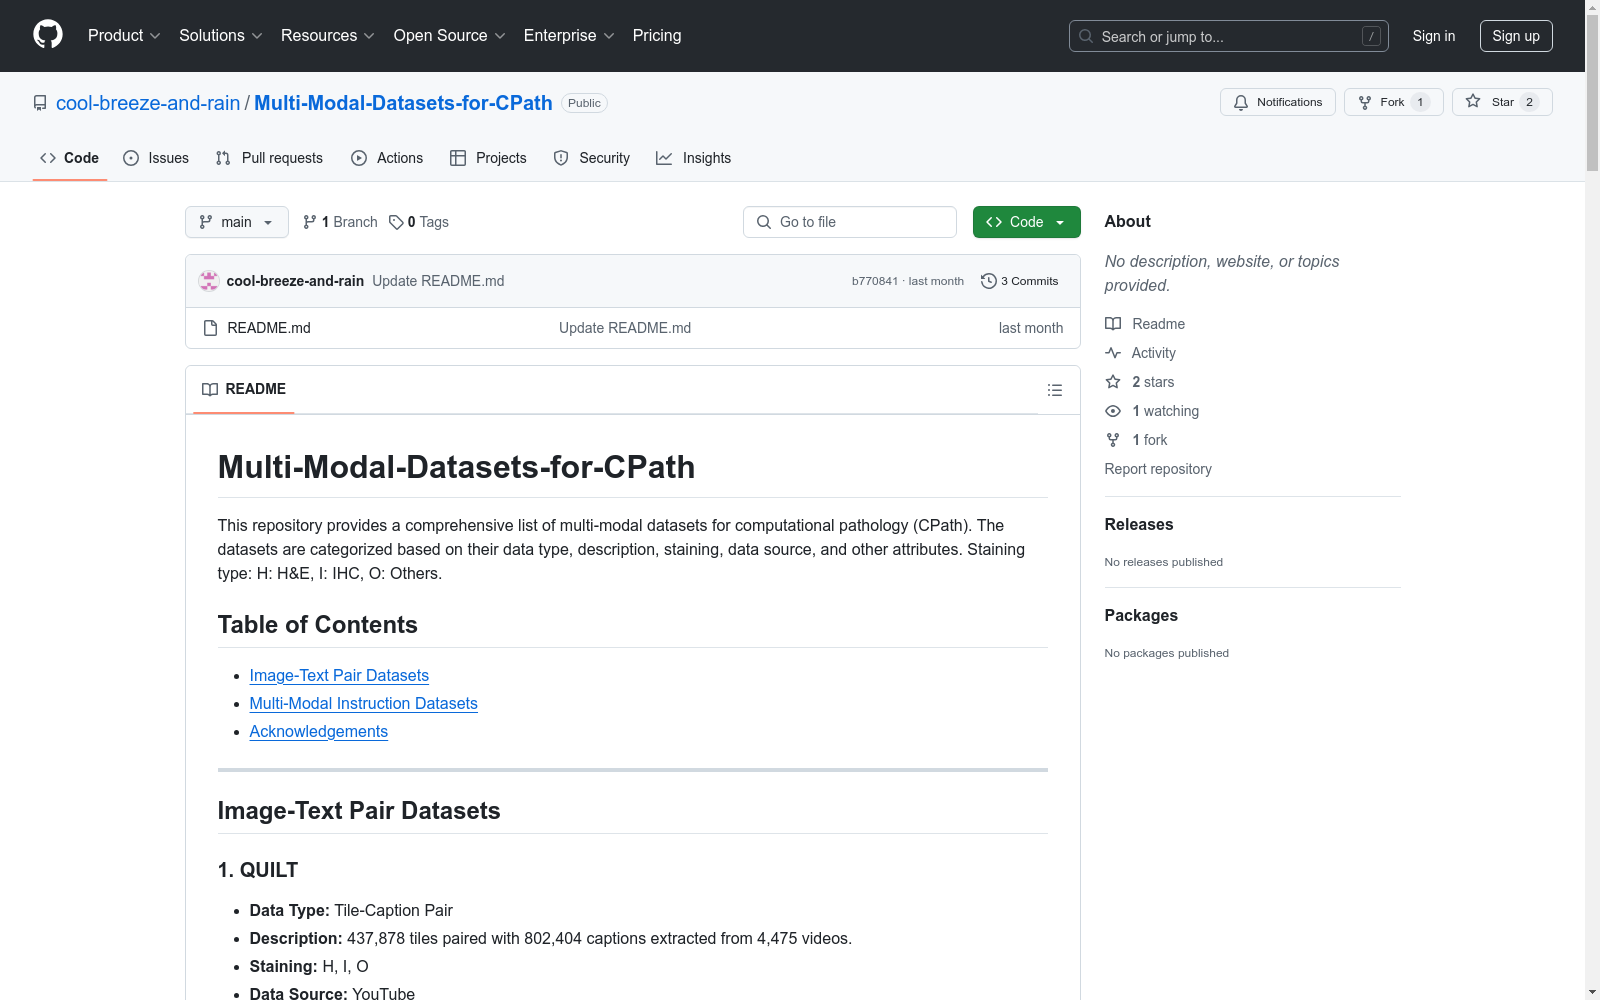1600x1000 pixels.
Task: Click the Projects table icon
Action: pos(458,158)
